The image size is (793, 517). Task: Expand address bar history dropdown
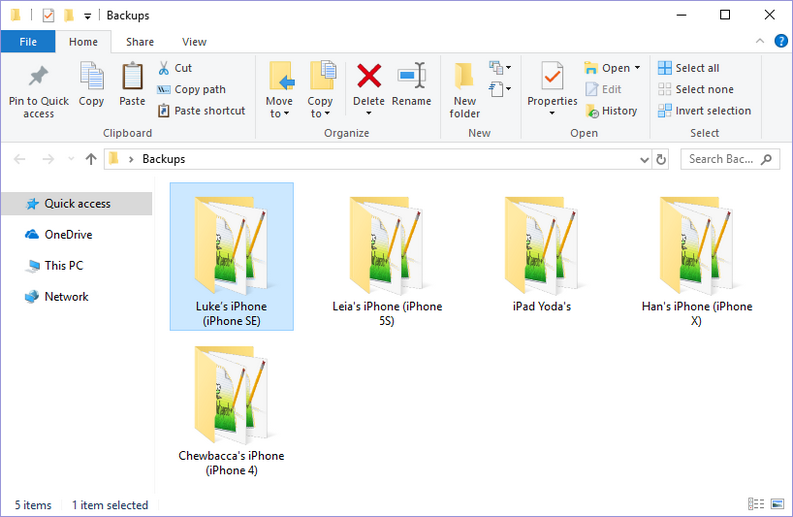pyautogui.click(x=644, y=160)
